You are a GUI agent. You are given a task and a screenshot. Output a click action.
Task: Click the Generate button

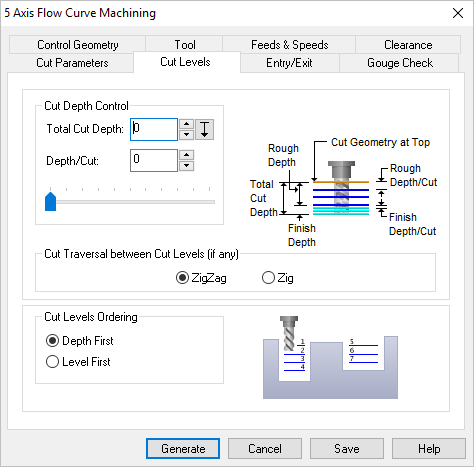coord(183,449)
